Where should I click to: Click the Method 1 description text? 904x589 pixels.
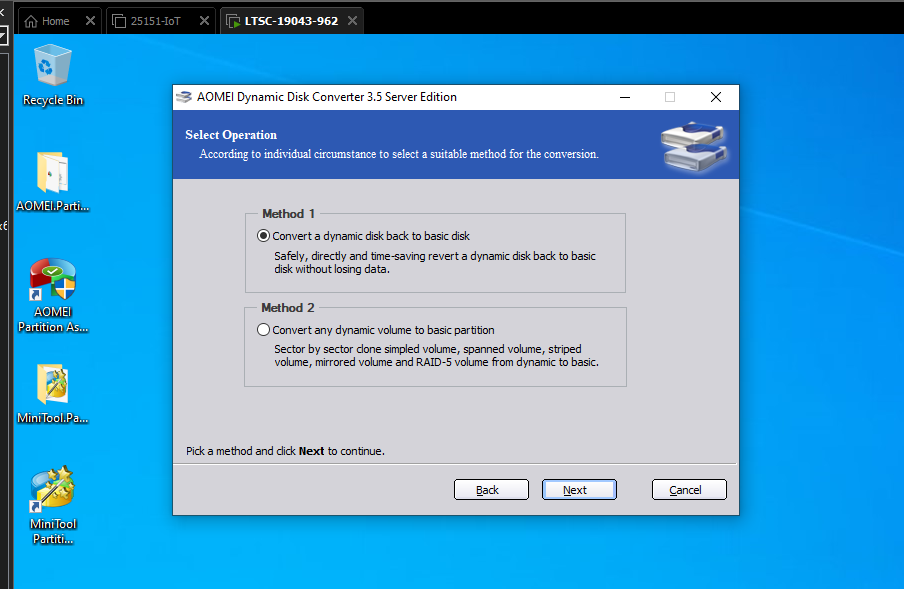pyautogui.click(x=435, y=262)
